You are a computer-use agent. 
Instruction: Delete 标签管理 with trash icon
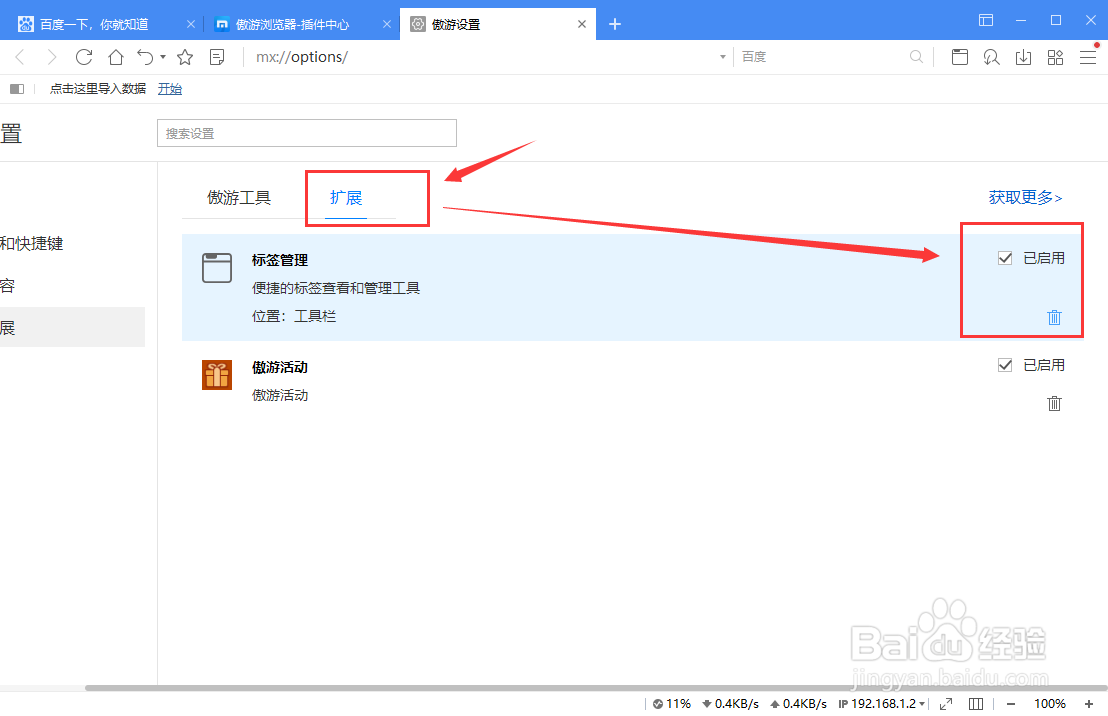click(x=1054, y=317)
